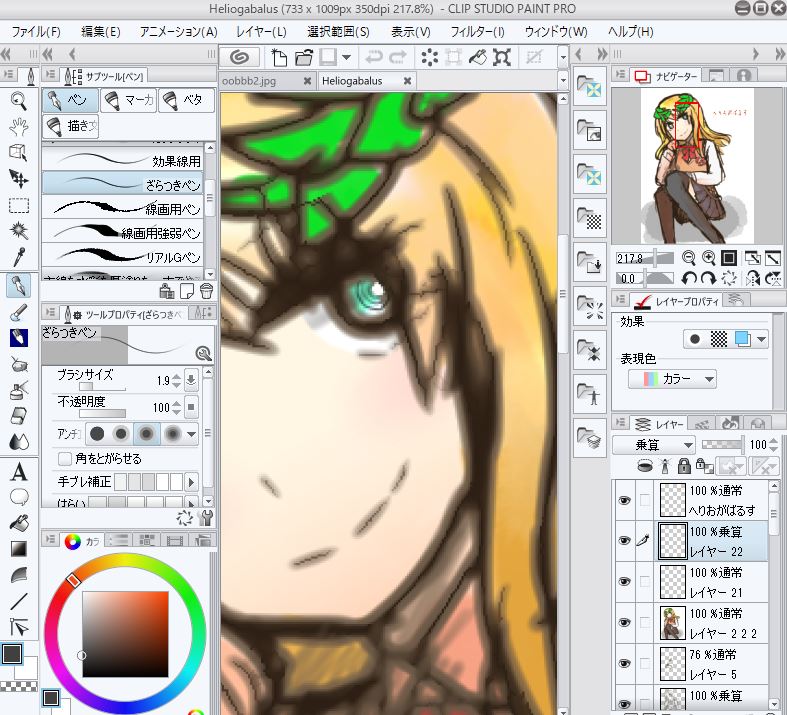
Task: Hide the へりおがばるす layer
Action: tap(624, 501)
